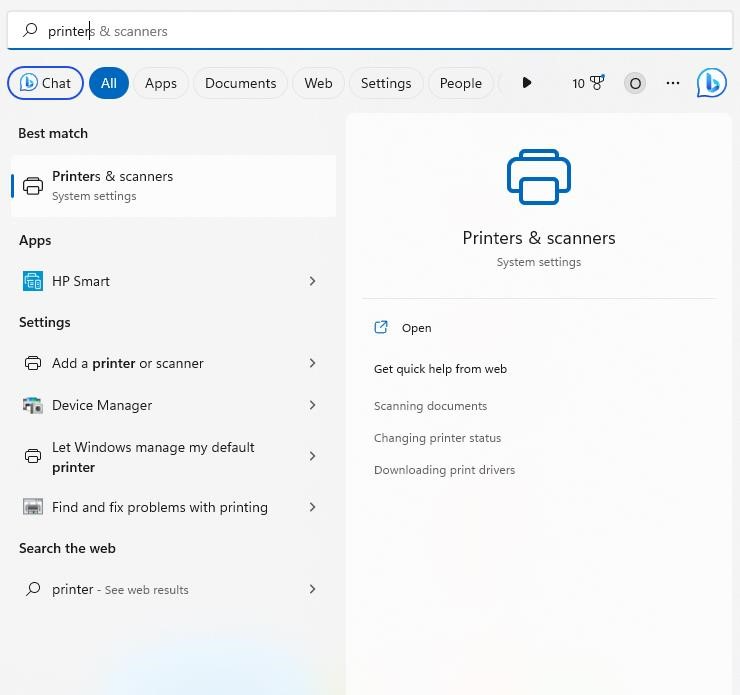Click the Printers & scanners title in preview pane
The image size is (740, 695).
click(539, 238)
